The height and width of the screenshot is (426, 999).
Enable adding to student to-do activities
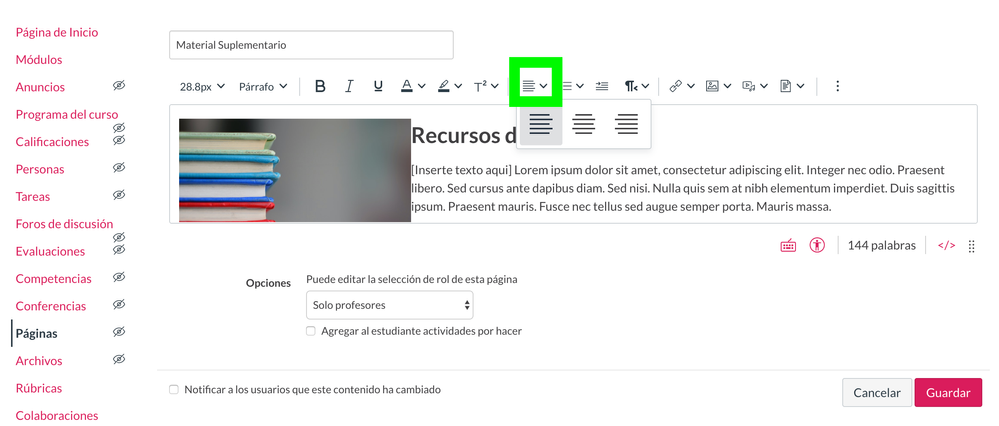(x=311, y=331)
